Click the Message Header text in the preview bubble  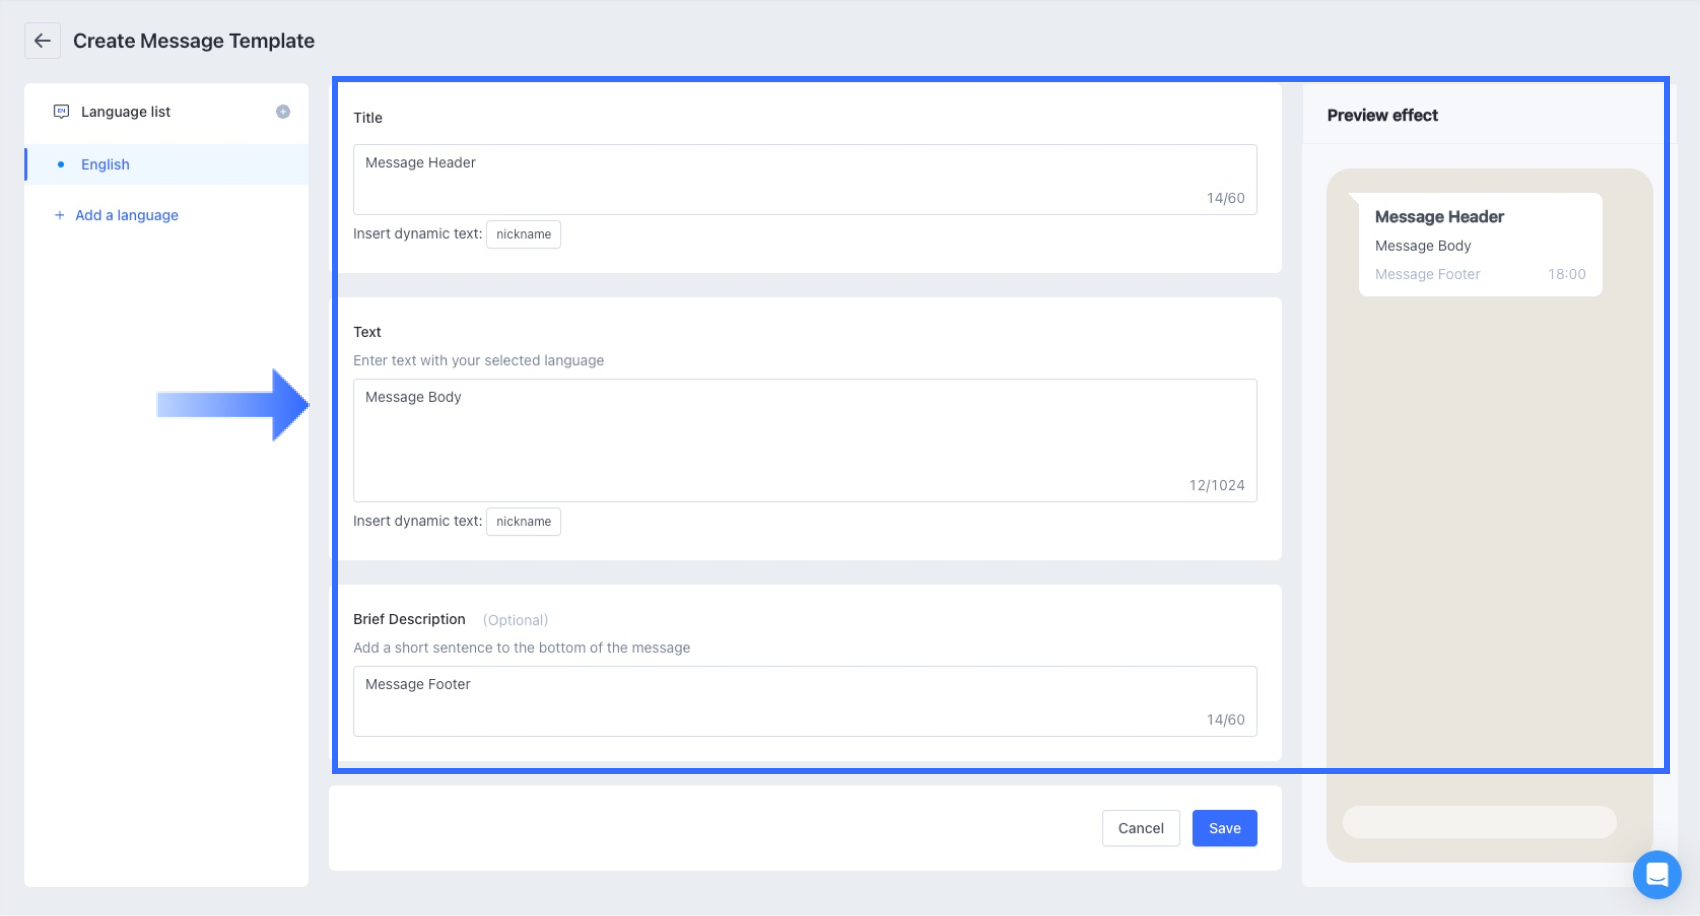pos(1439,217)
